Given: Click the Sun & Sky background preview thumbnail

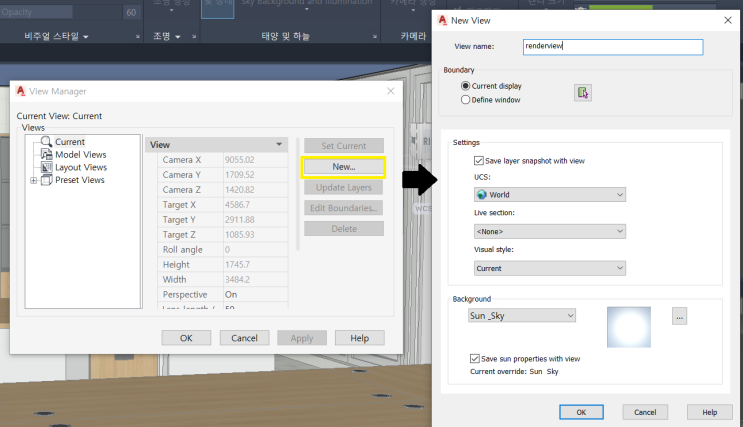Looking at the screenshot, I should [629, 327].
